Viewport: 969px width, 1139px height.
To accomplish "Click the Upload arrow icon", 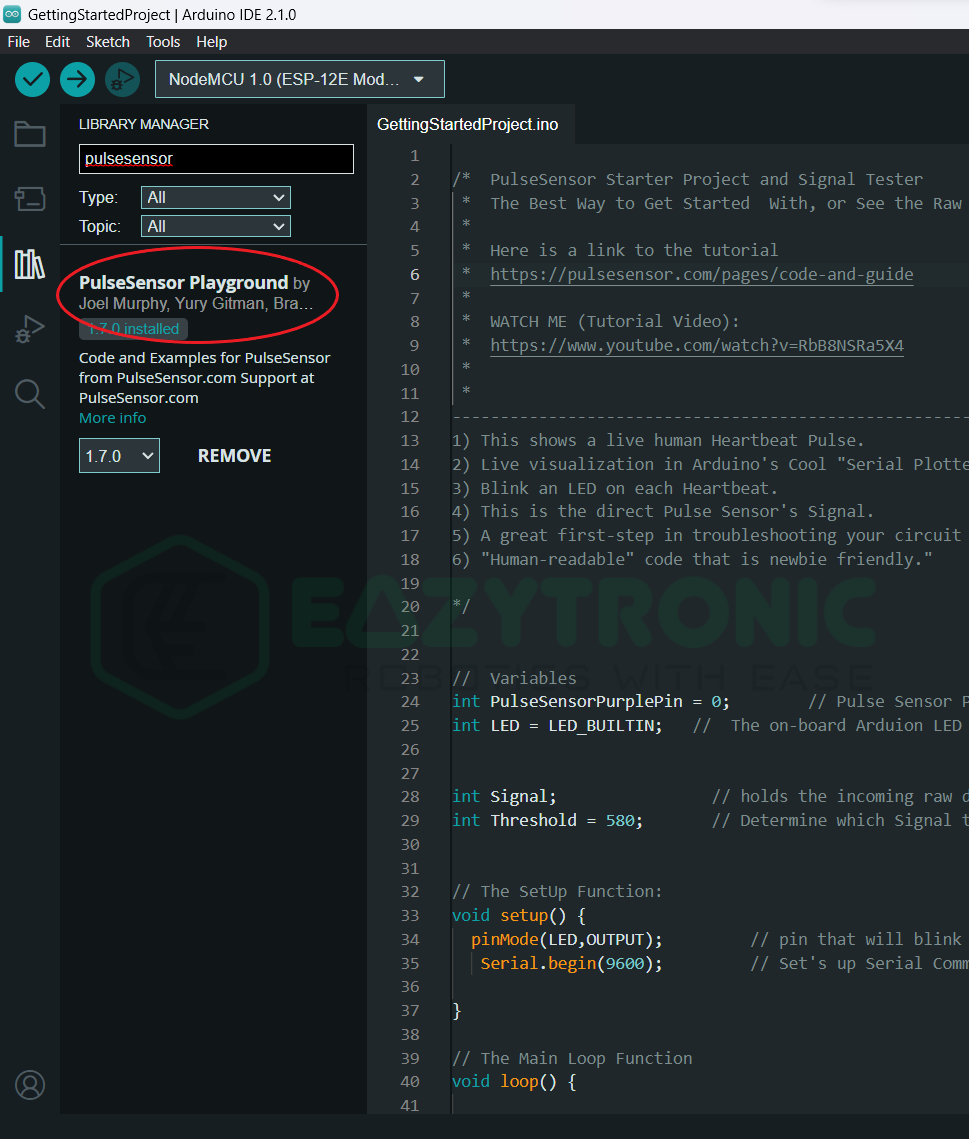I will coord(77,79).
